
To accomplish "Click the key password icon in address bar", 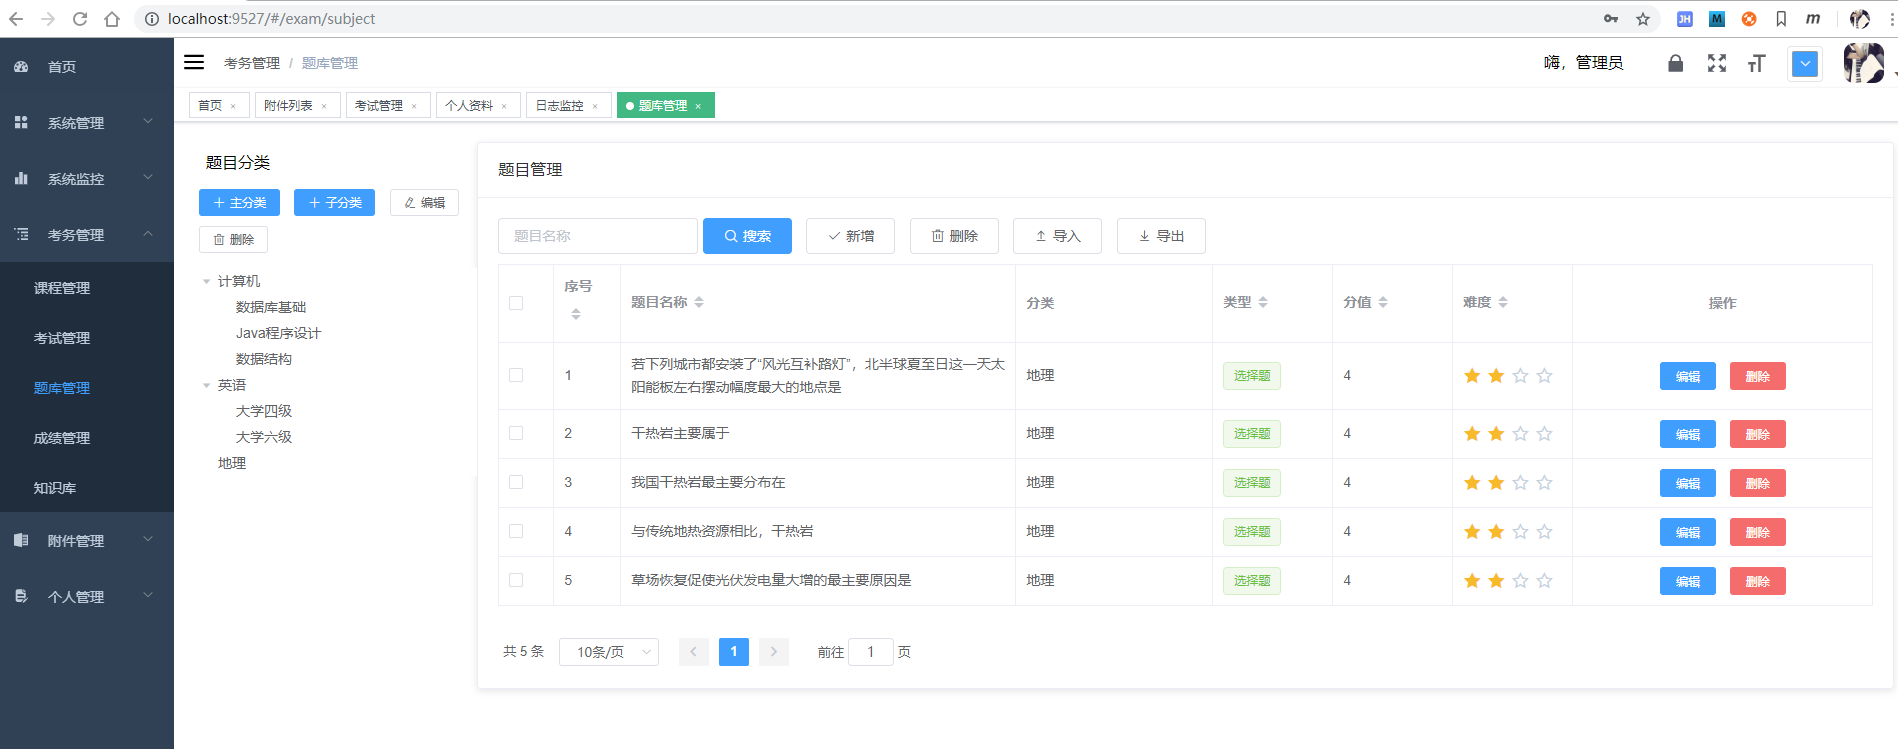I will click(x=1611, y=19).
